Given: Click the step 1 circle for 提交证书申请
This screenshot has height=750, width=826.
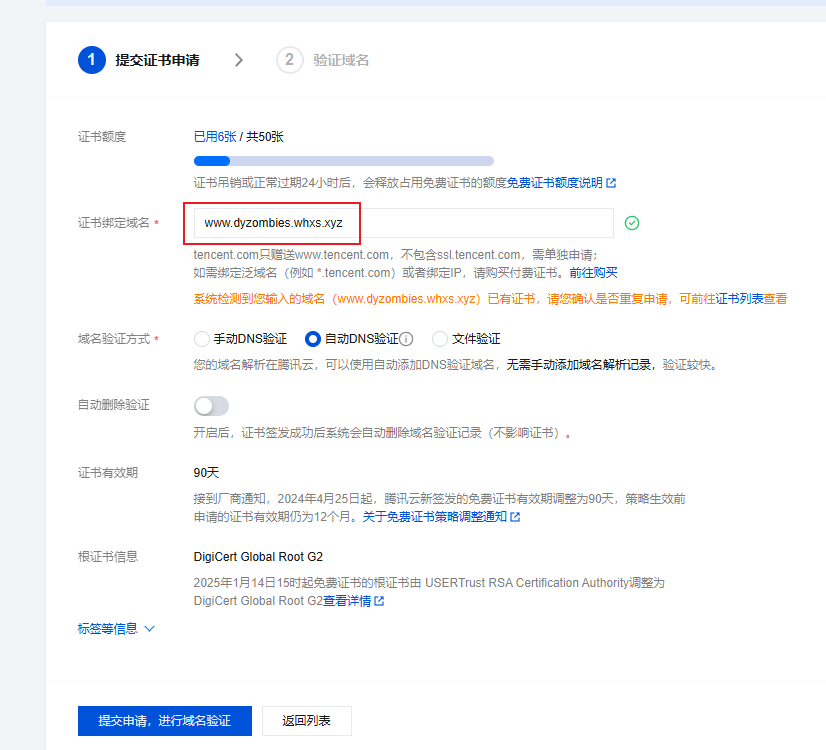Looking at the screenshot, I should click(92, 60).
